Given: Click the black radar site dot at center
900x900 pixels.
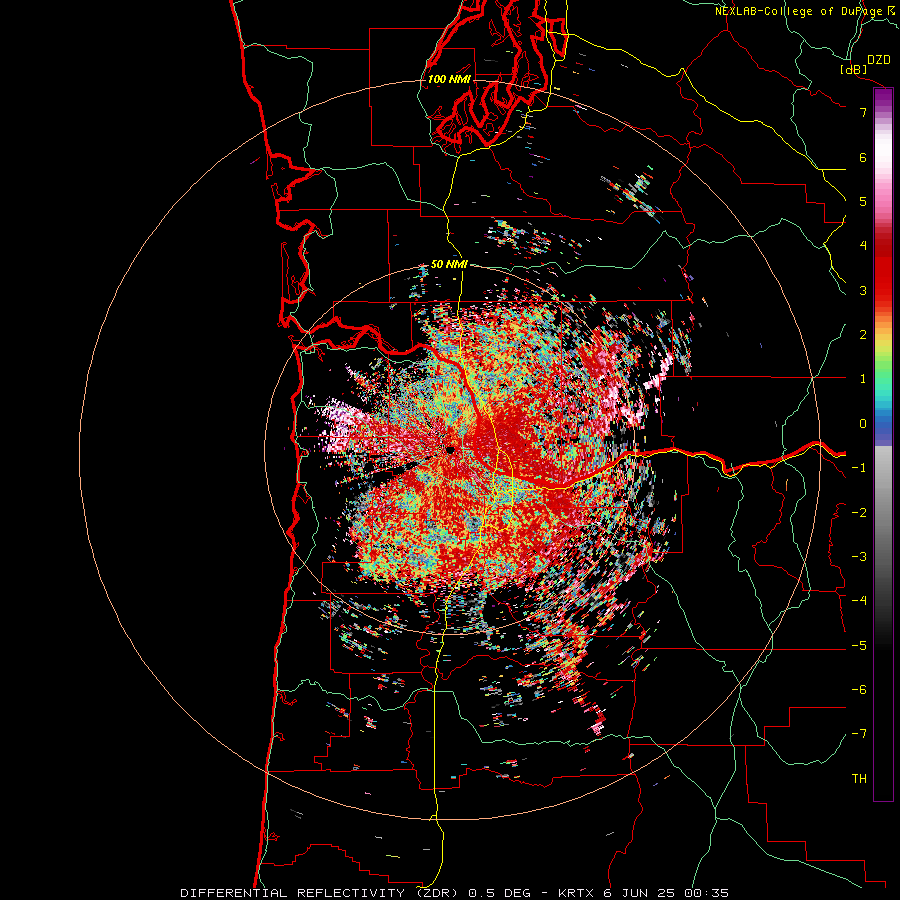Looking at the screenshot, I should pos(450,450).
